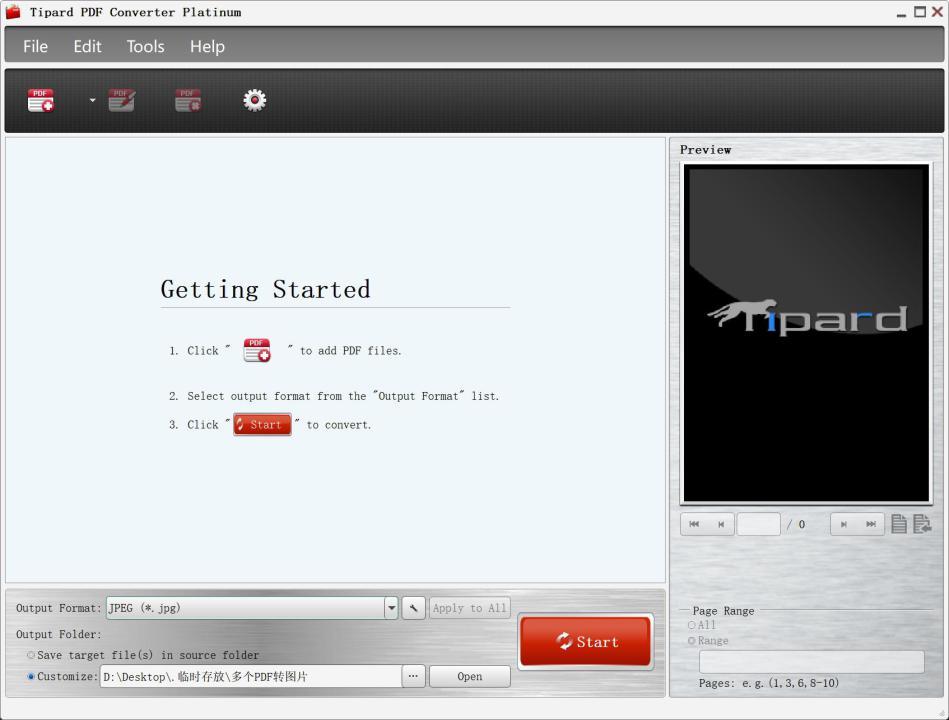The height and width of the screenshot is (720, 949).
Task: Click the Remove PDF toolbar icon
Action: click(188, 100)
